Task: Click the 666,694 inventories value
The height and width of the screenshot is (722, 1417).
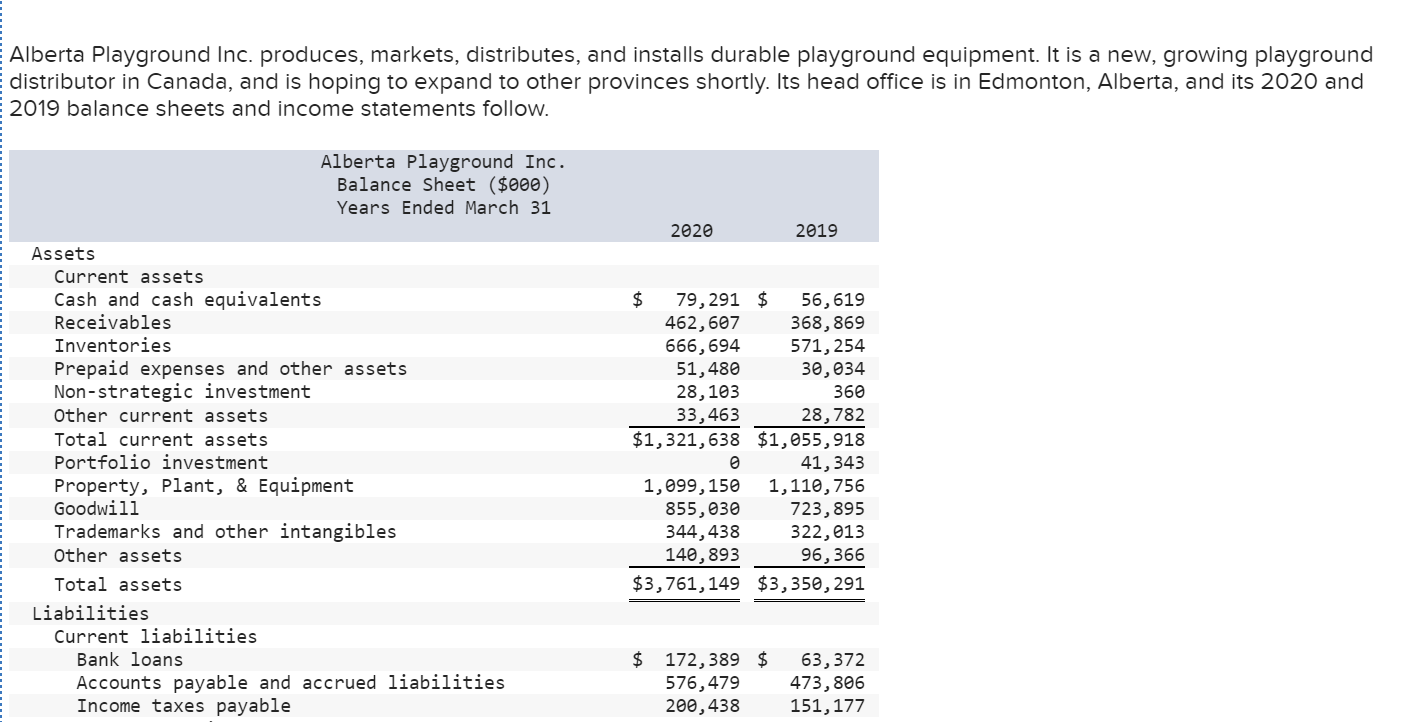Action: [x=703, y=346]
